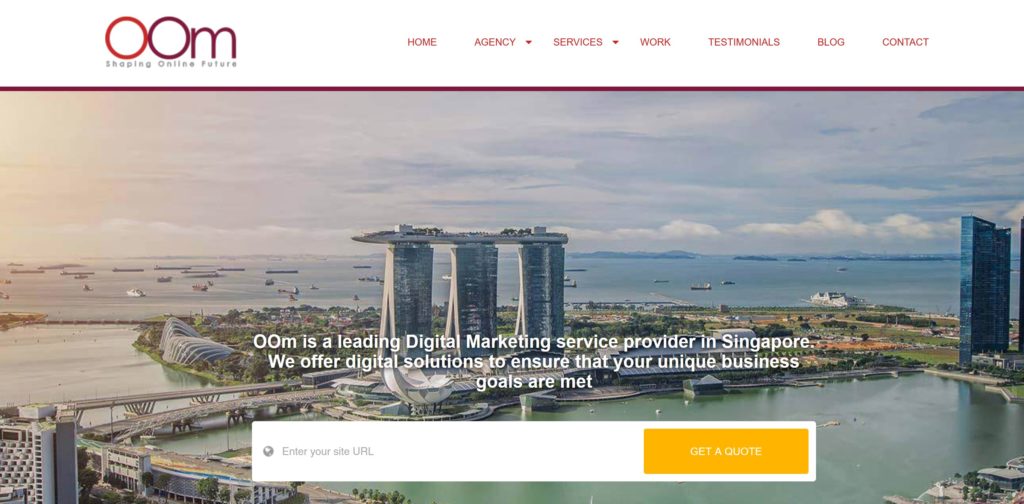Viewport: 1024px width, 504px height.
Task: Click the globe icon in the URL box
Action: tap(268, 451)
